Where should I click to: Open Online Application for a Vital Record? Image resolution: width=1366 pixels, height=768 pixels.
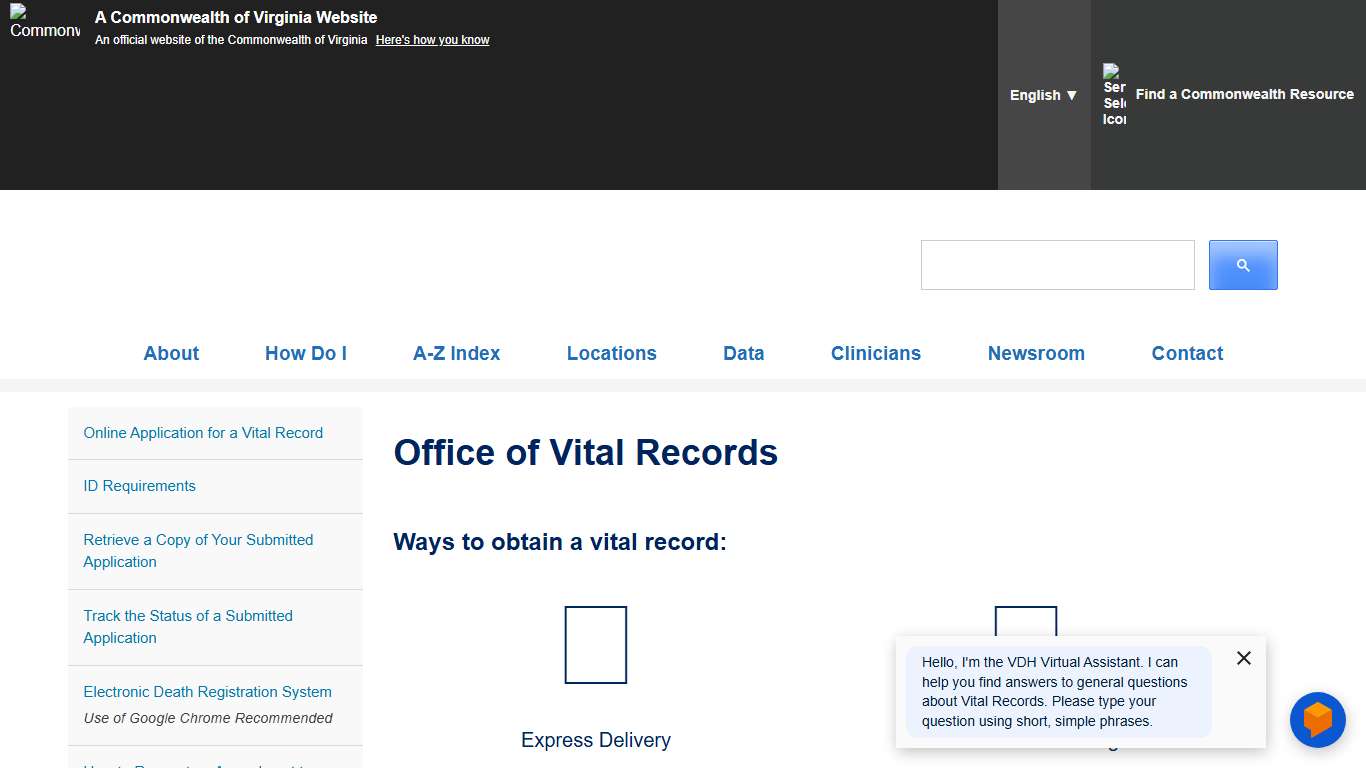[x=203, y=432]
